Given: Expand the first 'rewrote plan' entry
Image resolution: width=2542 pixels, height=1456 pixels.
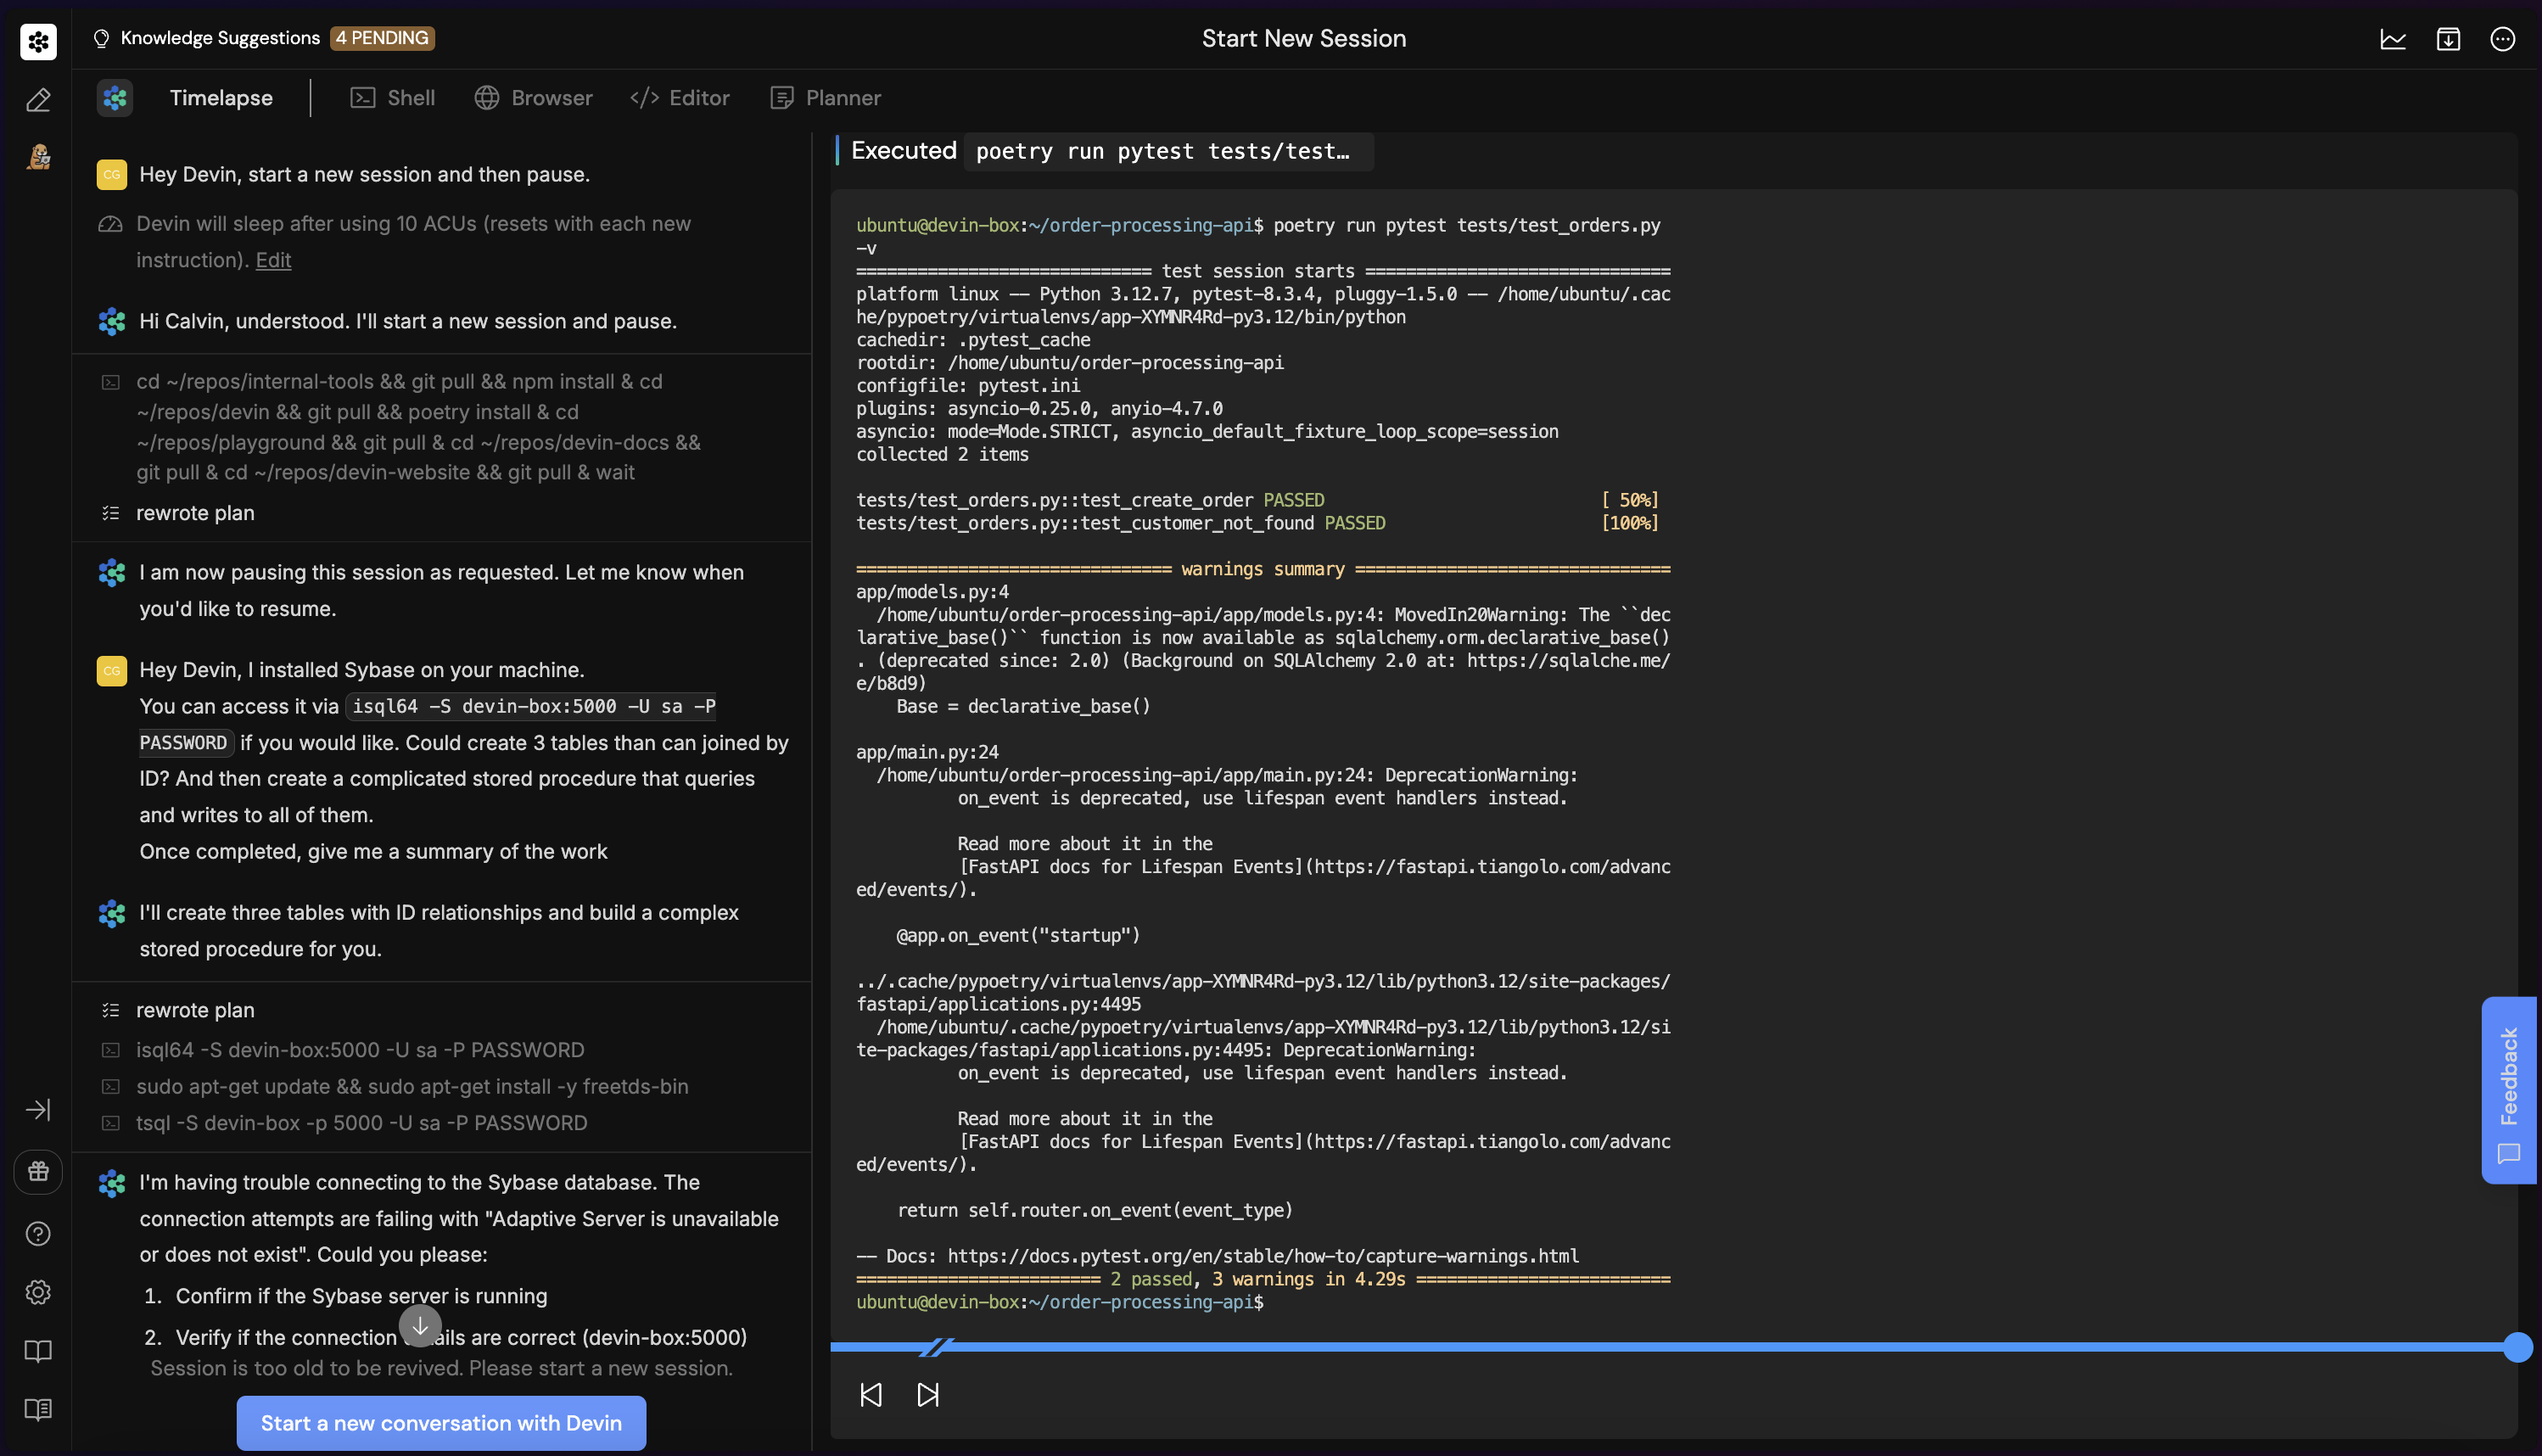Looking at the screenshot, I should [194, 513].
